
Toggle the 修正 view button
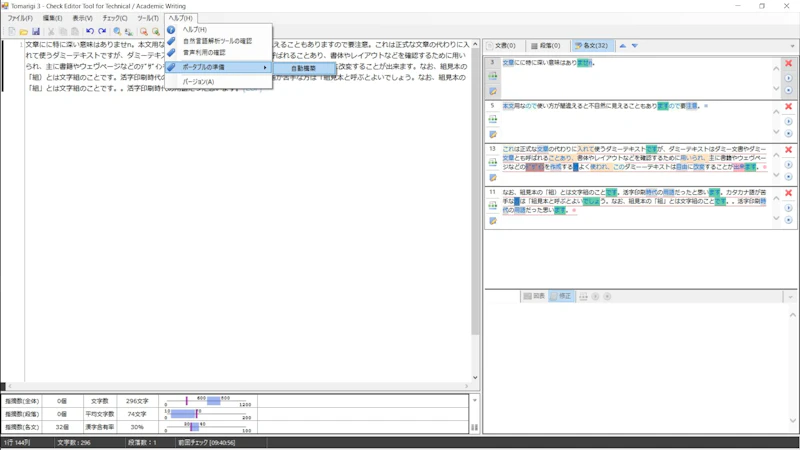pos(560,296)
